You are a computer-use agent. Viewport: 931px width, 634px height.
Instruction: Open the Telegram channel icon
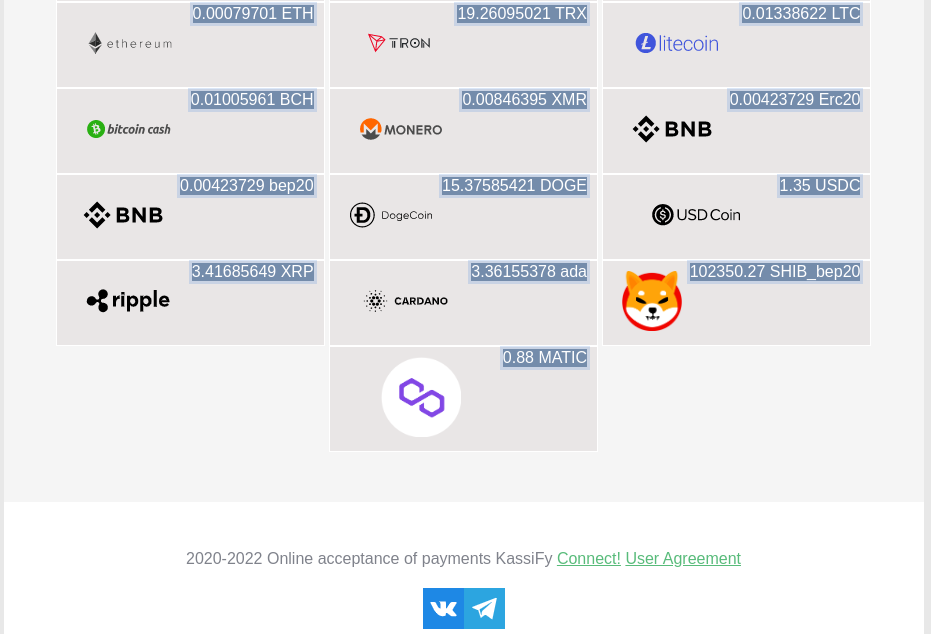(484, 608)
